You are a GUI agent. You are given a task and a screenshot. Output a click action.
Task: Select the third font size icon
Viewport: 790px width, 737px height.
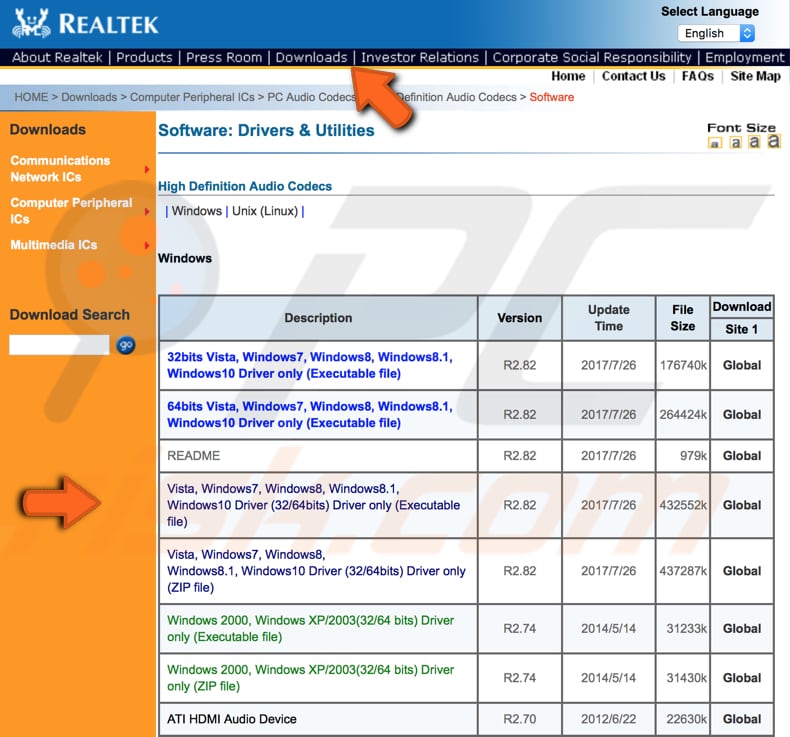coord(754,142)
